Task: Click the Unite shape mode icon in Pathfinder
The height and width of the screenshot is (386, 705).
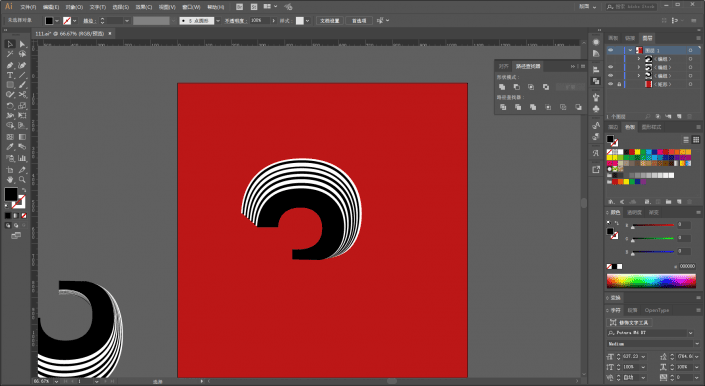Action: click(x=502, y=87)
